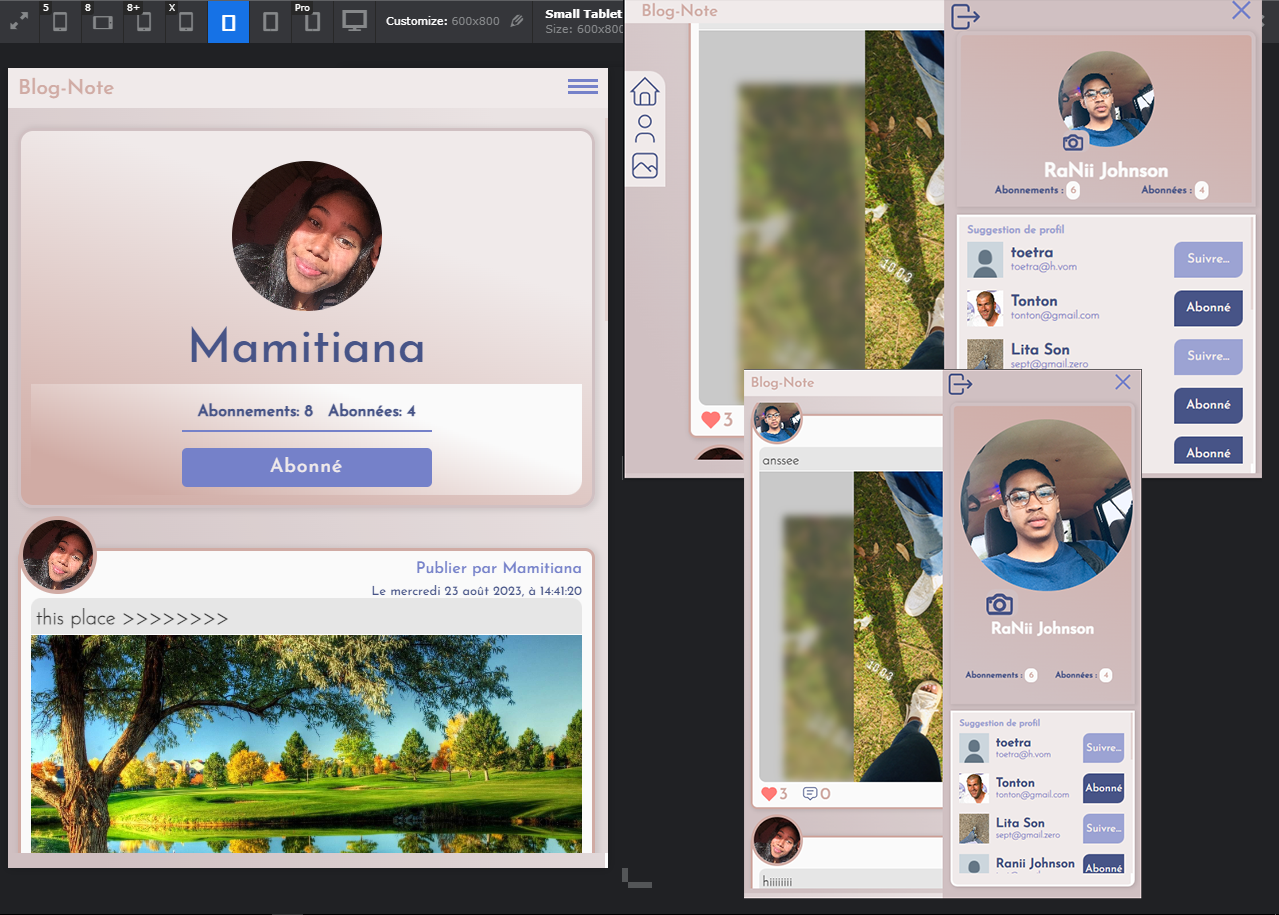Click RaNii Johnson's large photo in the lower window
Screen dimensions: 1279x915
pyautogui.click(x=1046, y=505)
